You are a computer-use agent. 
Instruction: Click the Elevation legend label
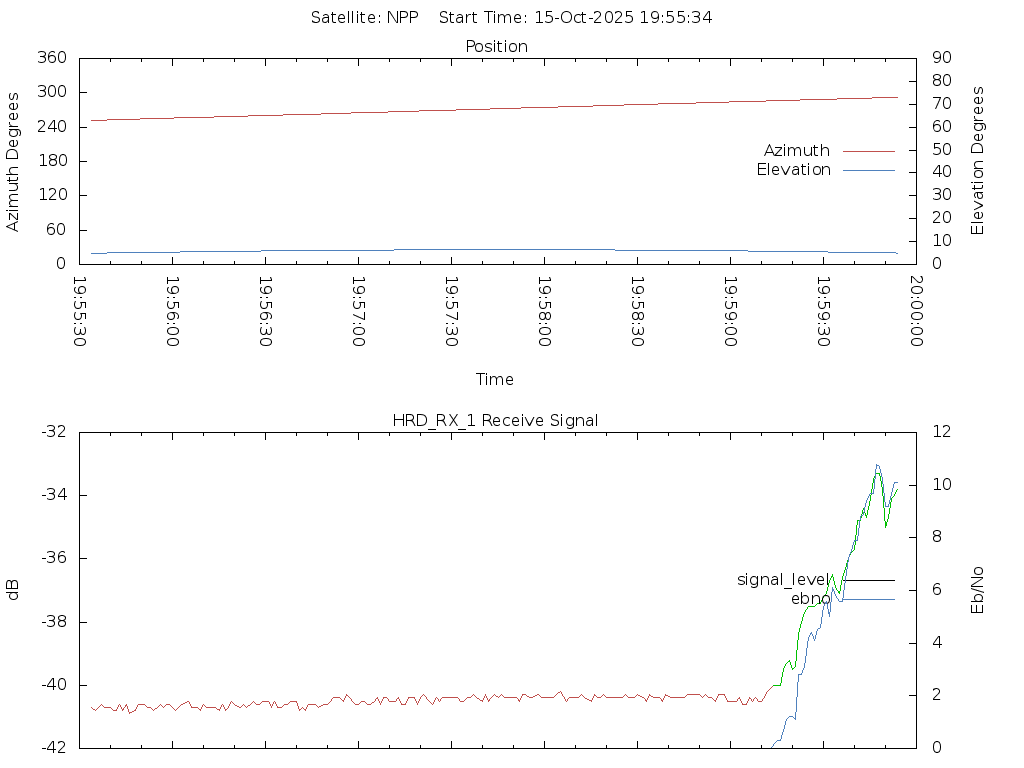pos(793,170)
